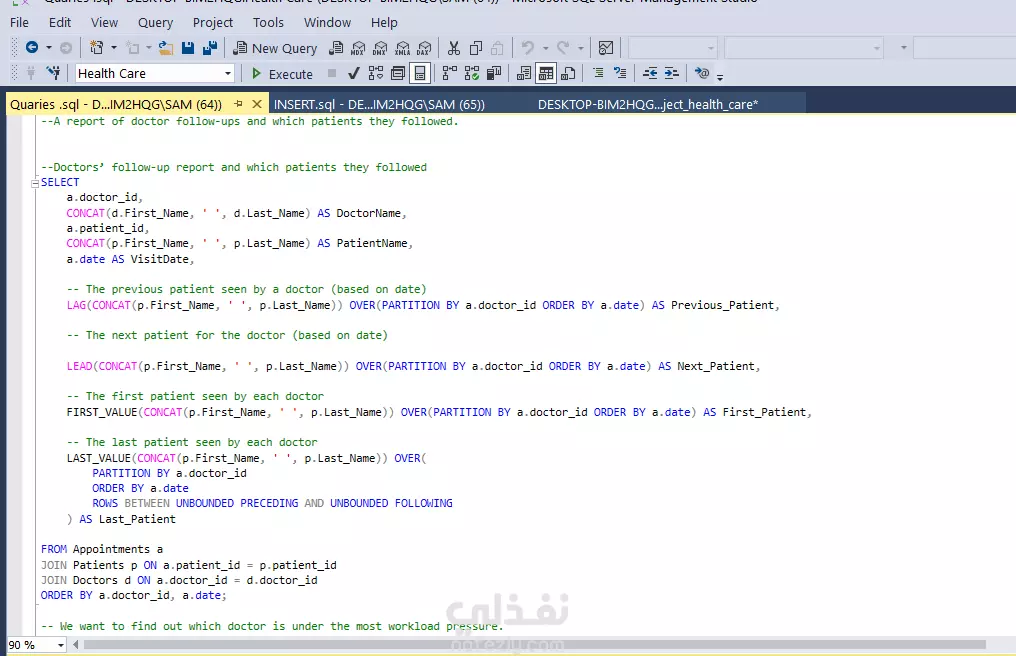
Task: Toggle Include Actual Execution Plan
Action: point(450,73)
